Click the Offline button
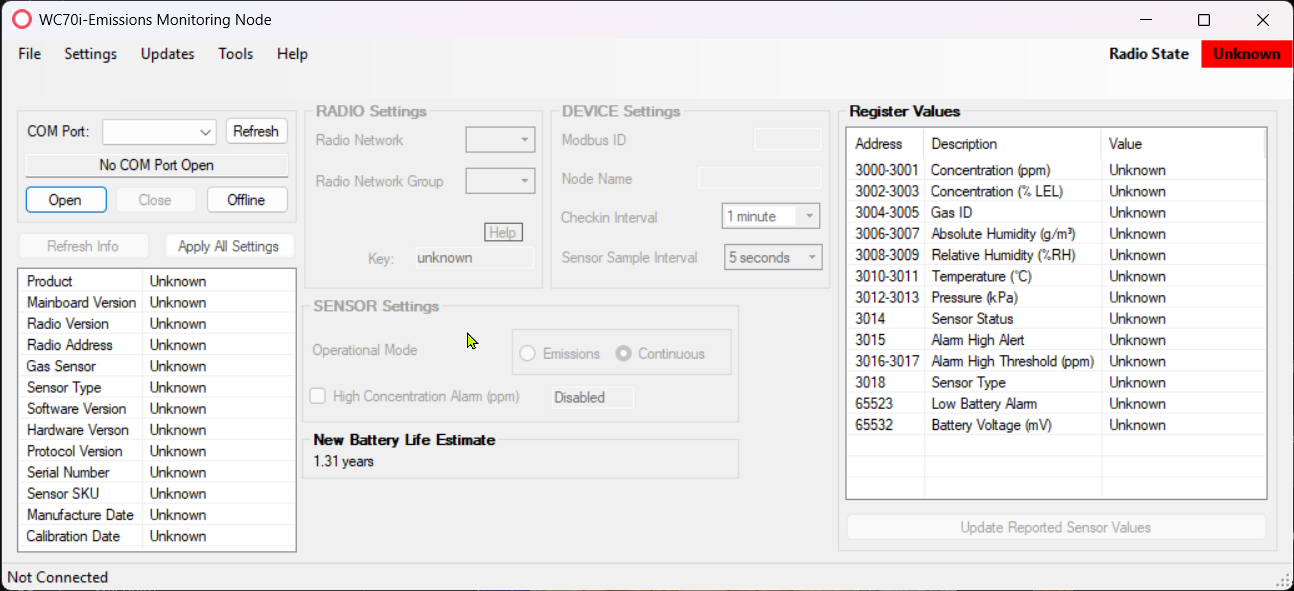Screen dimensions: 1294x591 click(246, 200)
